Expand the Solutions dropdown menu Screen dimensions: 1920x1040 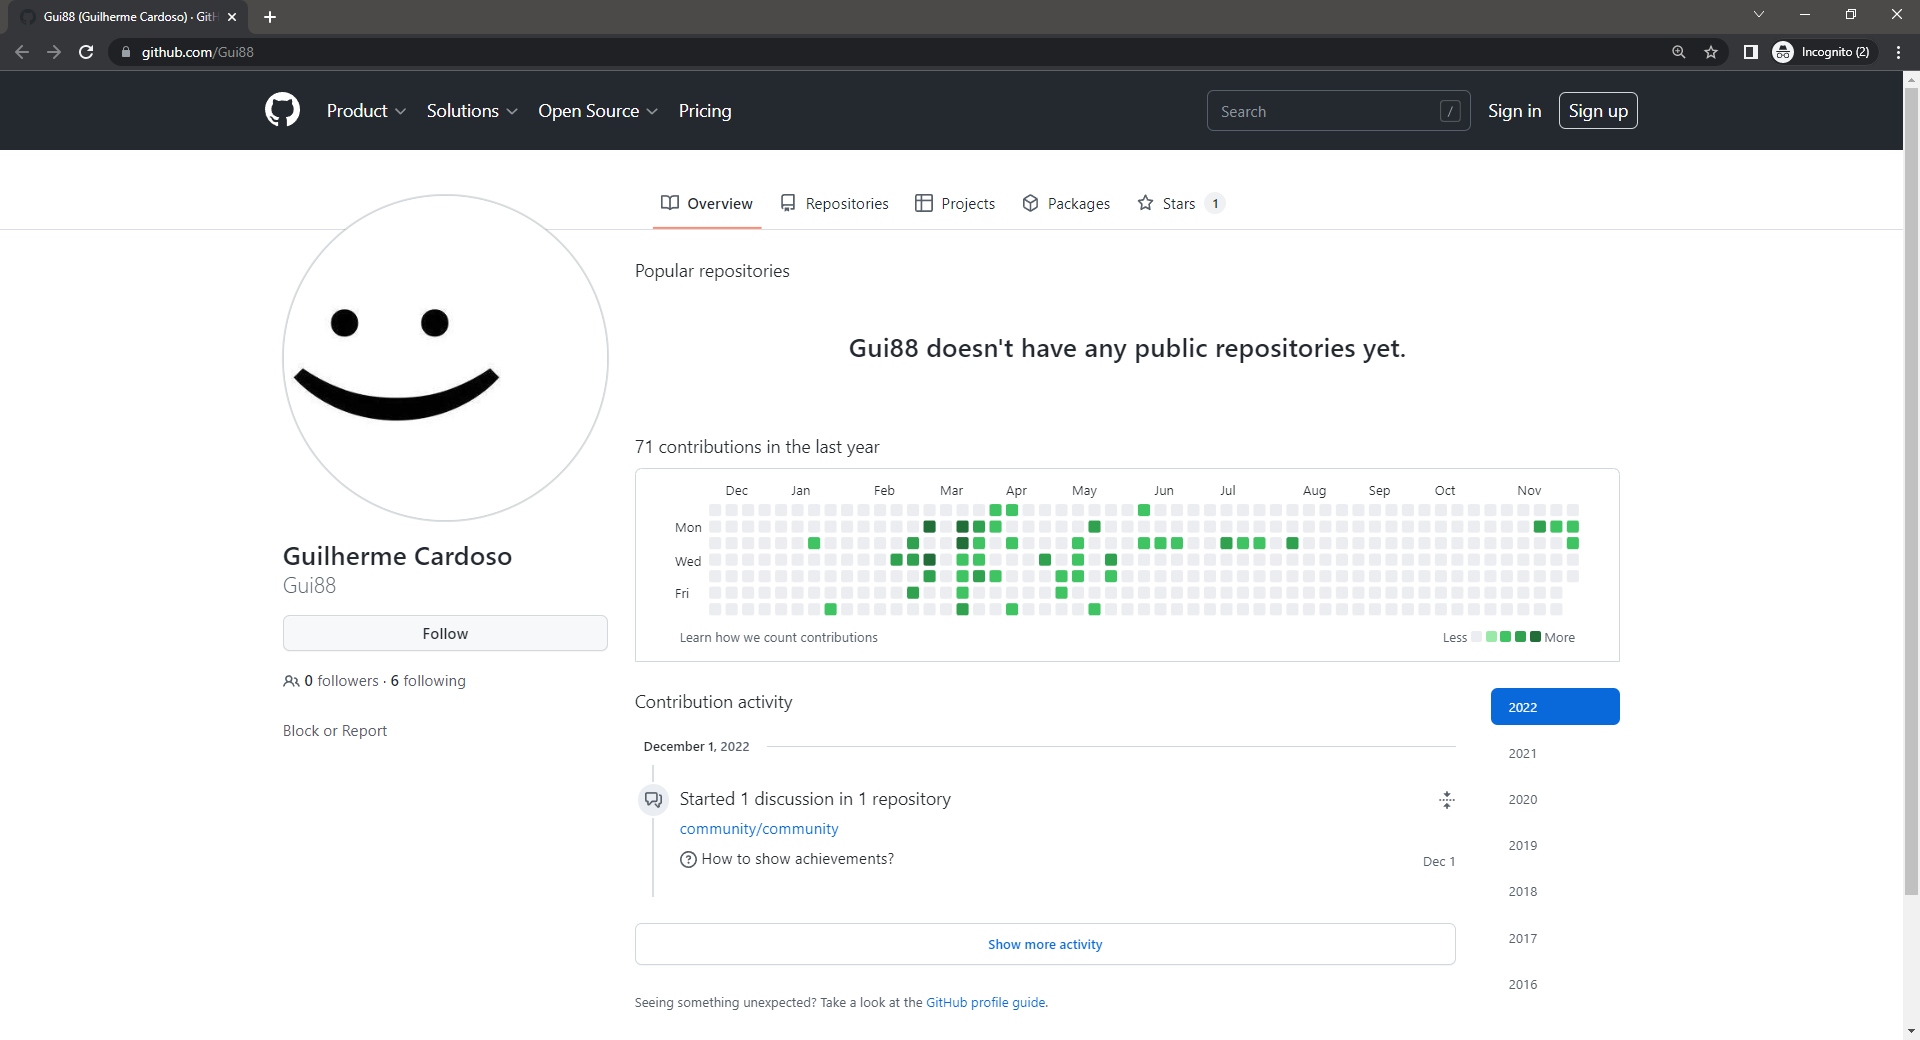click(472, 111)
